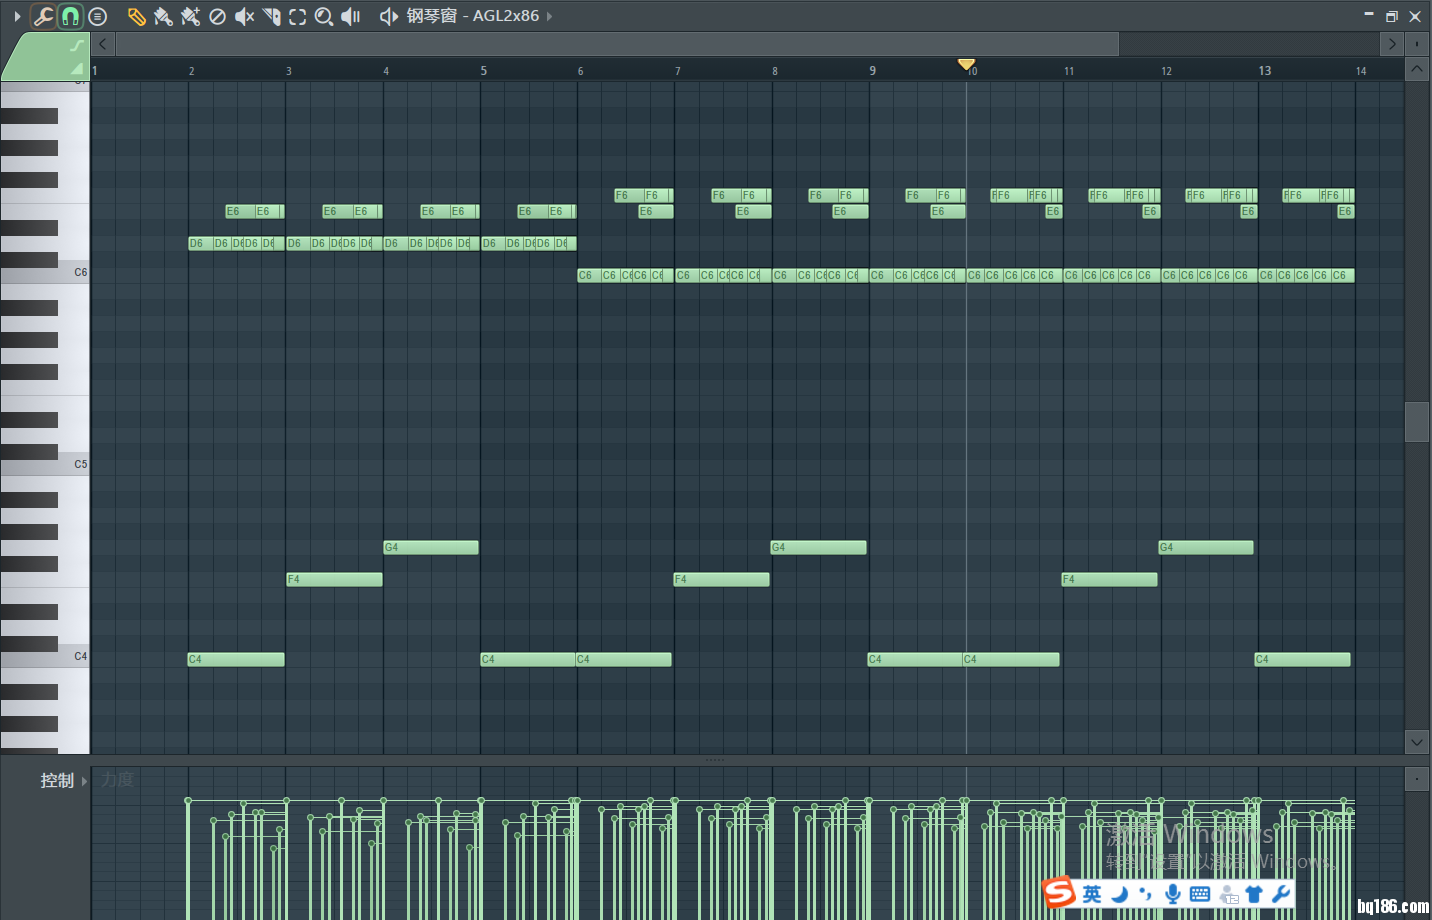Click the Sogou microphone voice input icon

click(x=1172, y=894)
